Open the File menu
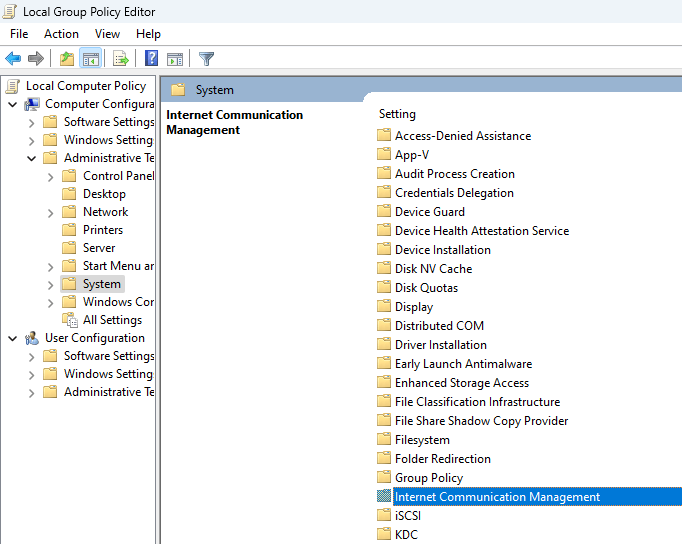Screen dimensions: 682x544 tap(19, 34)
